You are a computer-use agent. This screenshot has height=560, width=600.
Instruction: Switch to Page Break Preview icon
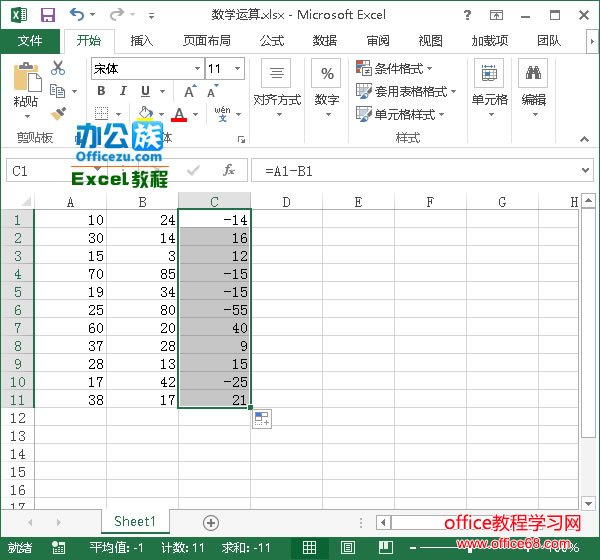[386, 548]
